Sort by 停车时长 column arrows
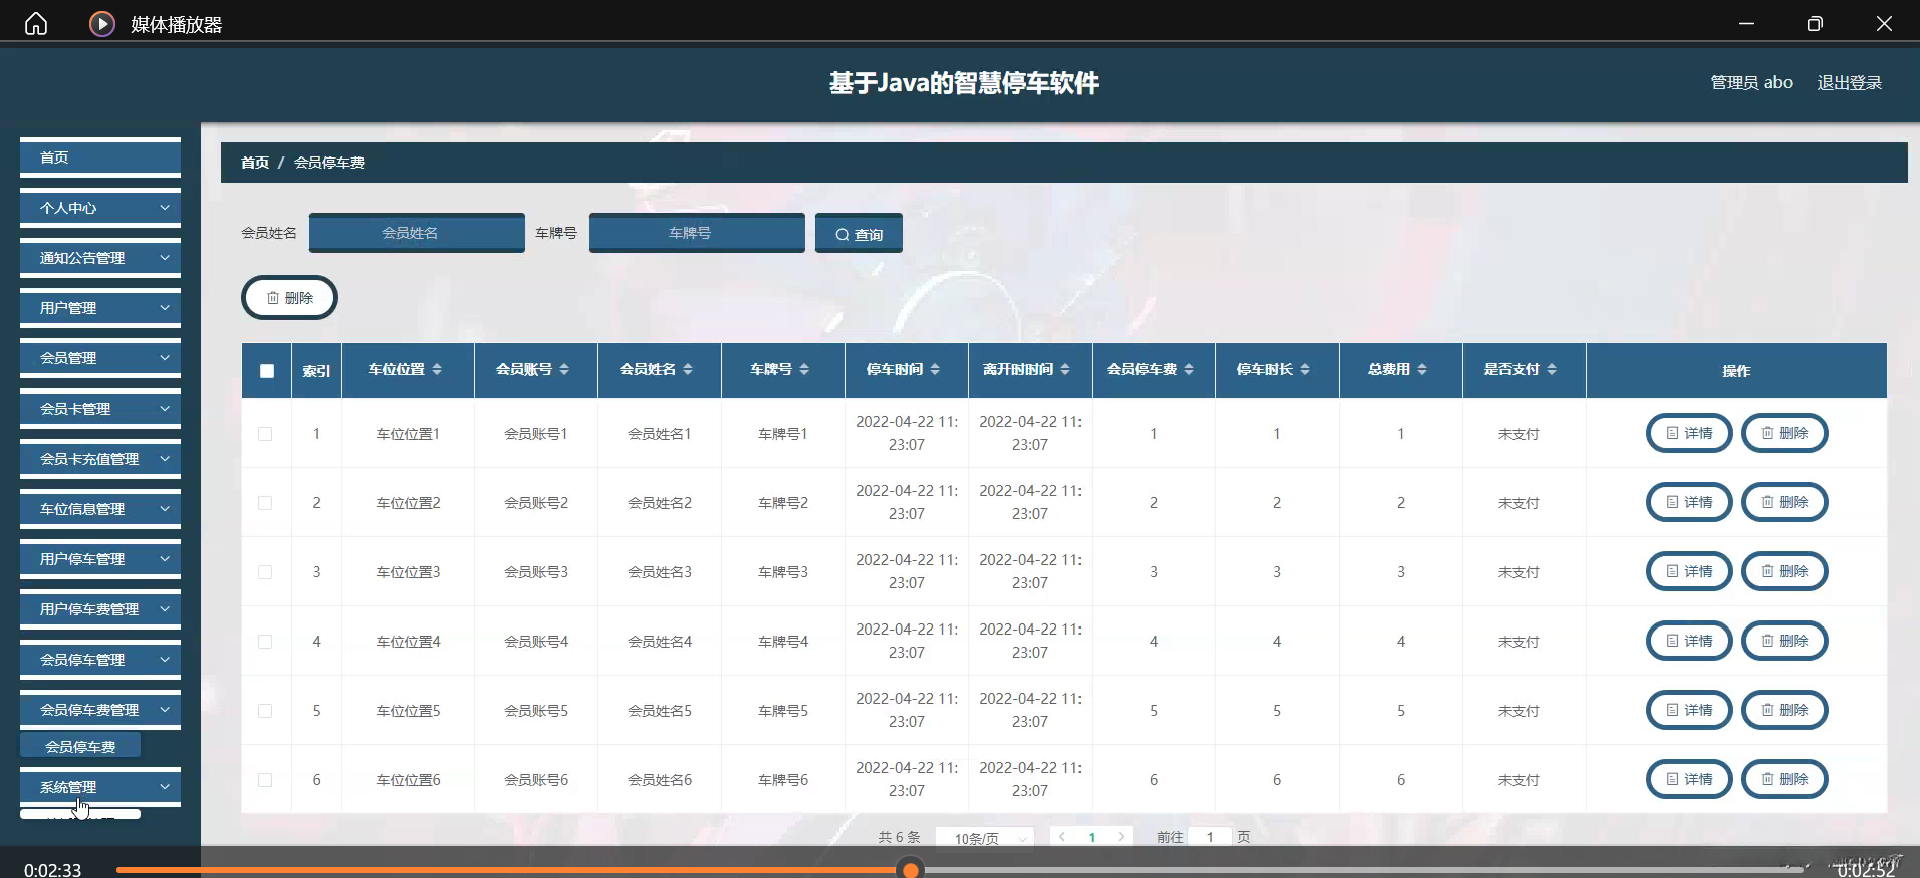The image size is (1920, 878). [1305, 370]
